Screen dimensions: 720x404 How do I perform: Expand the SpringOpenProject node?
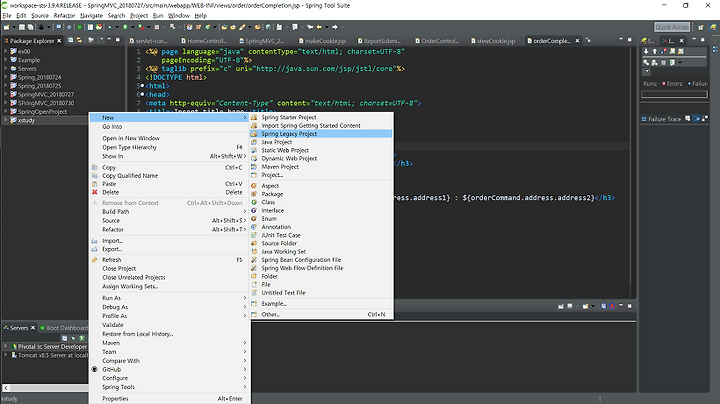6,112
